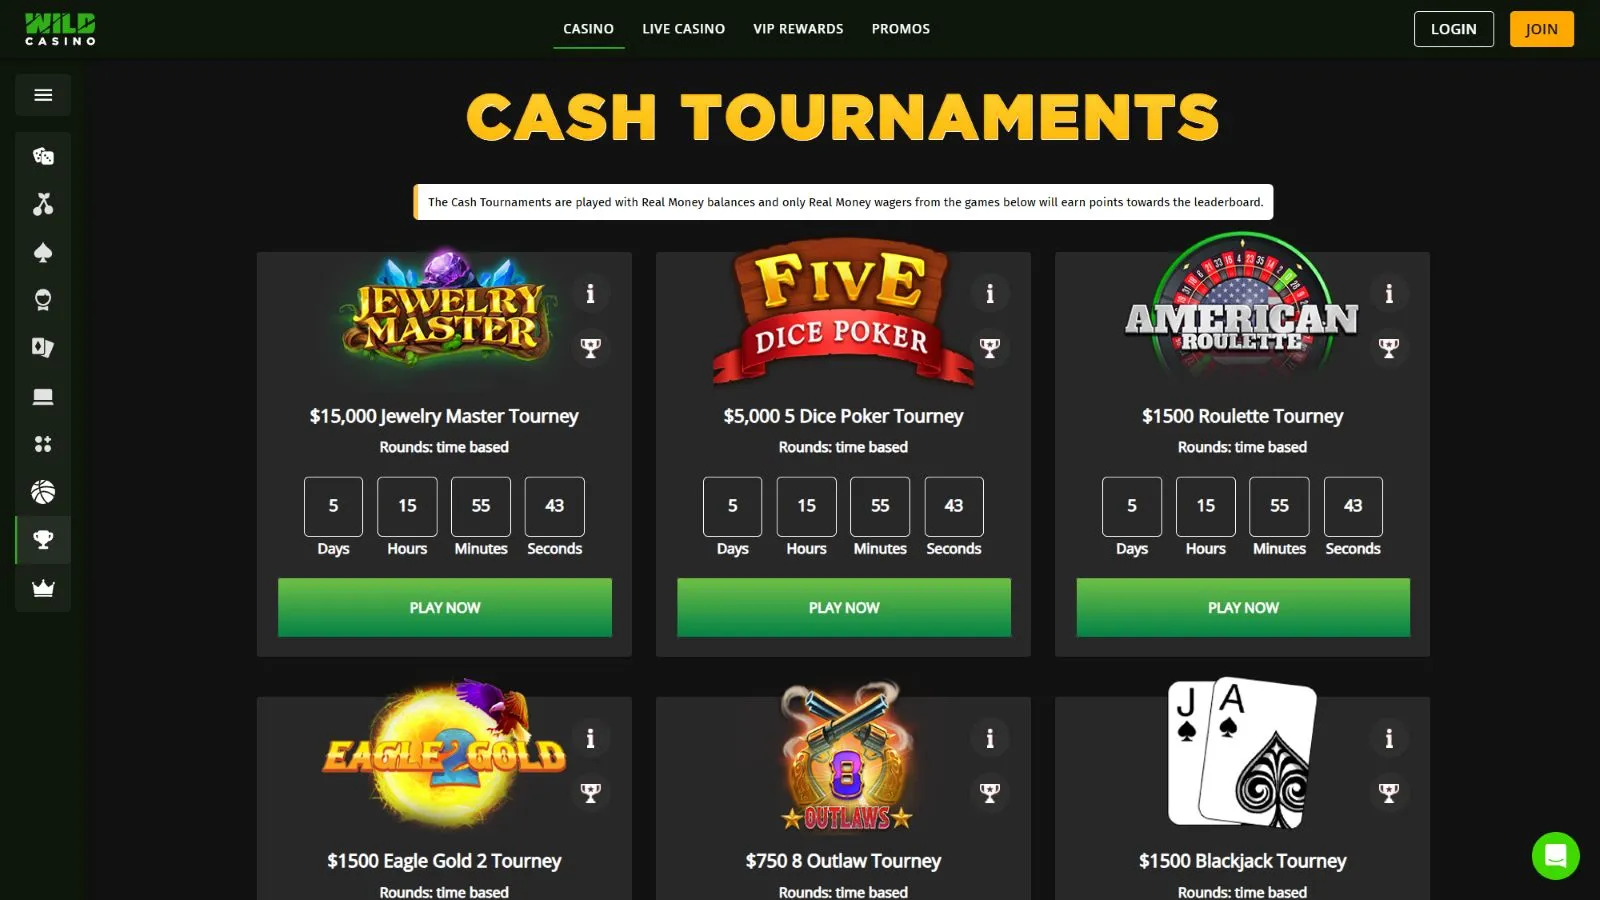
Task: Open the crown VIP sidebar icon
Action: (x=43, y=588)
